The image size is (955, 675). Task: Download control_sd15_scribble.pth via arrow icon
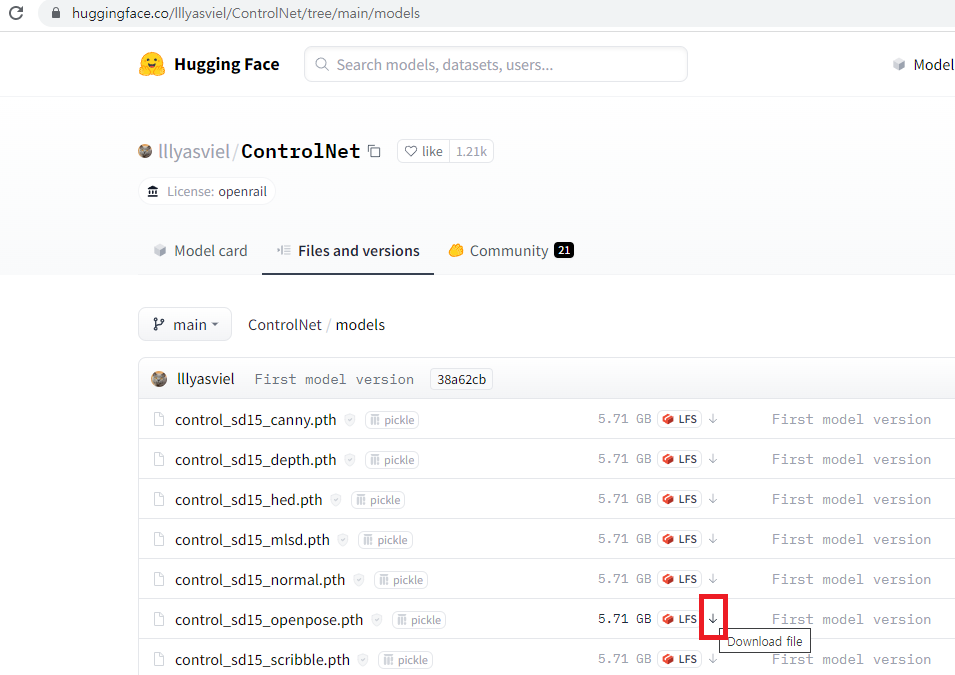713,659
